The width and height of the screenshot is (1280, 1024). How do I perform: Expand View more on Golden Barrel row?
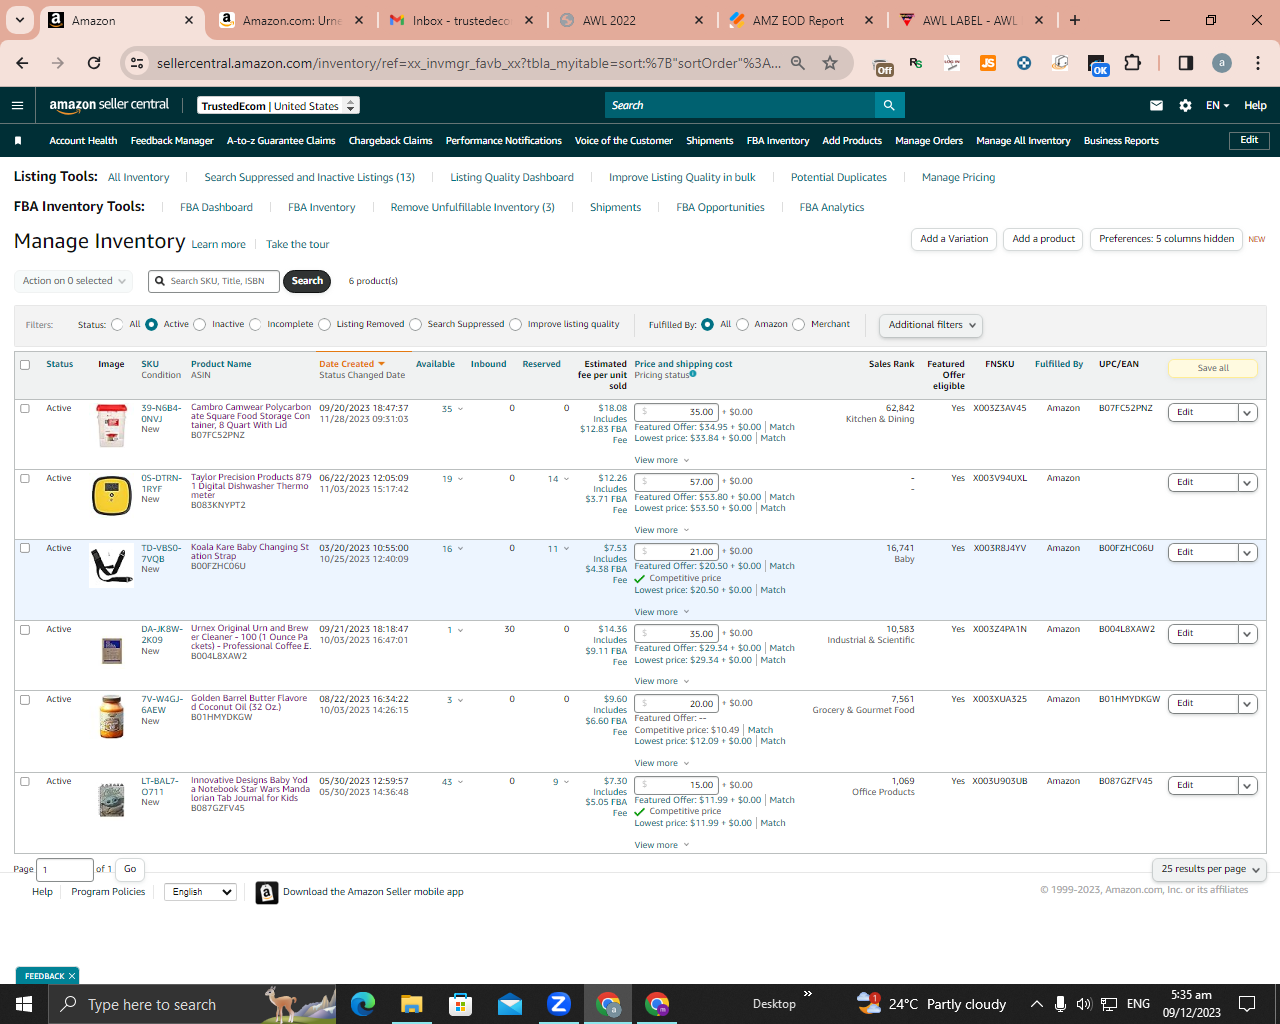662,763
